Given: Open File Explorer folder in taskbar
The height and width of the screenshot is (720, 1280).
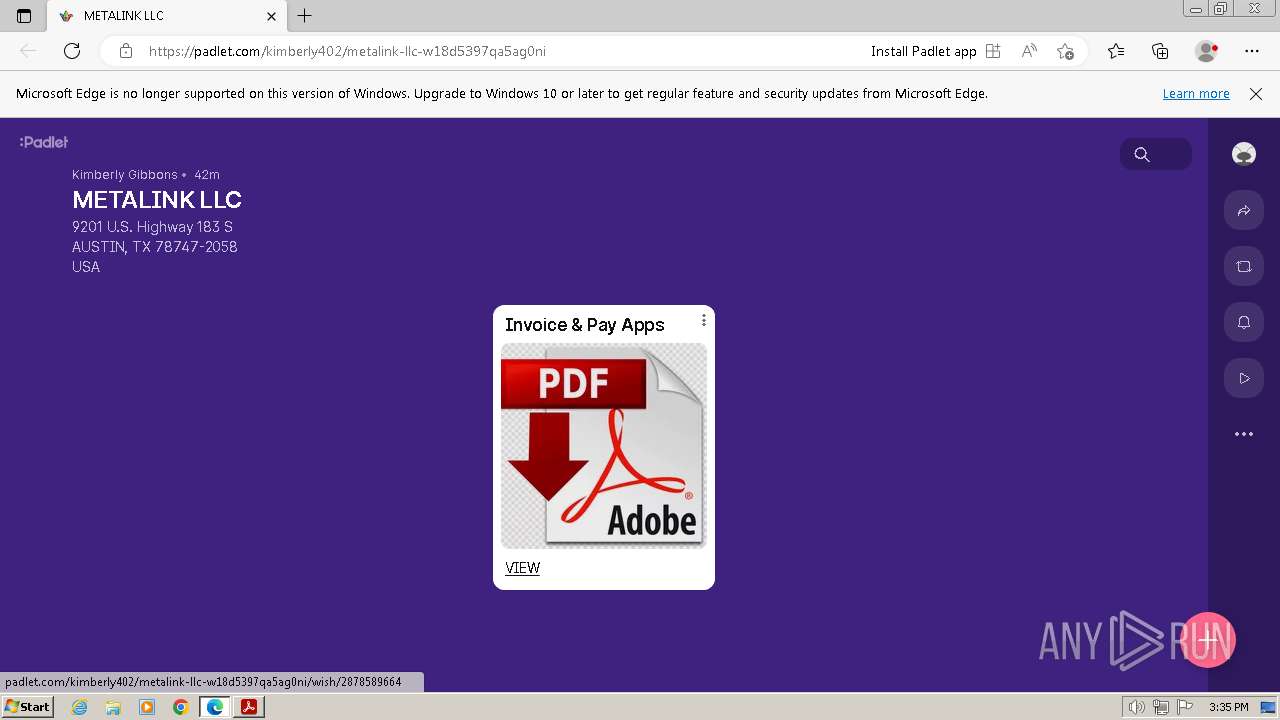Looking at the screenshot, I should [x=113, y=707].
